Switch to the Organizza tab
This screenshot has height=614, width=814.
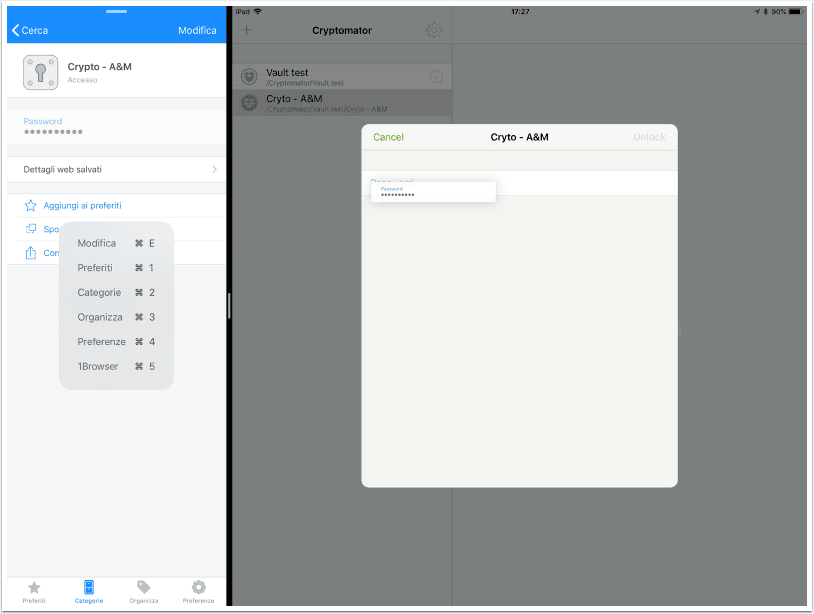pyautogui.click(x=144, y=592)
